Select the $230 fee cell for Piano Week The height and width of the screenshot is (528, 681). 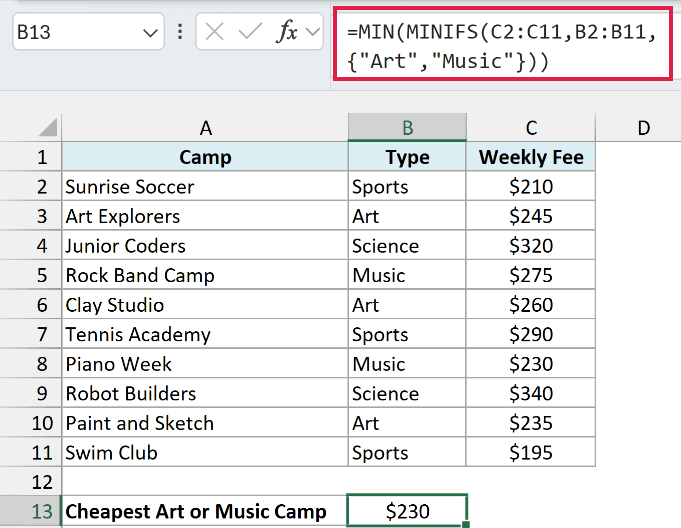[x=531, y=363]
